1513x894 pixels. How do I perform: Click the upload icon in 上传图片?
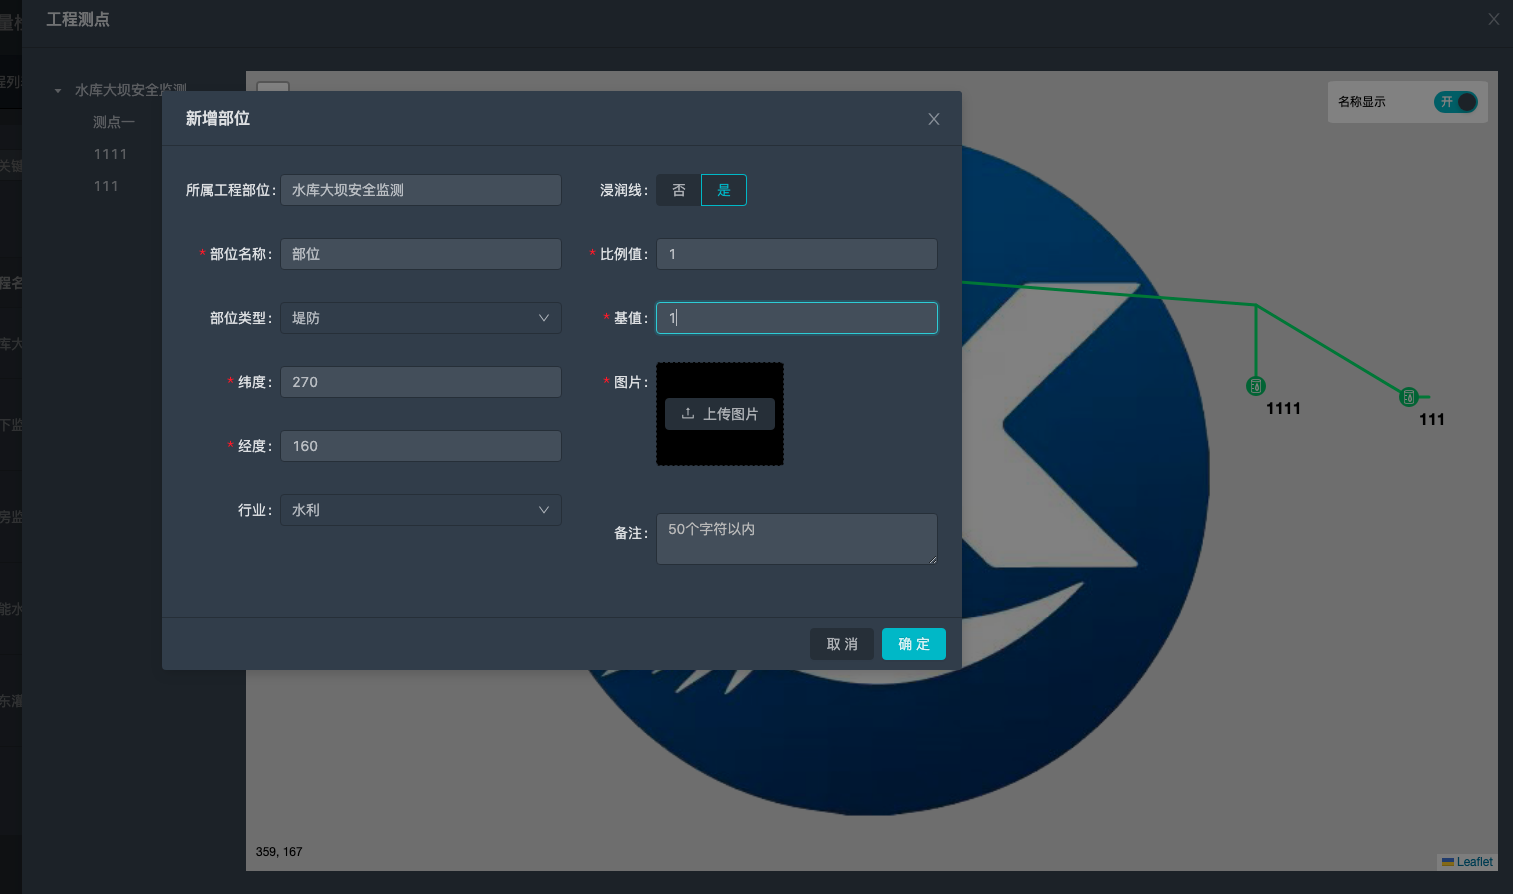click(688, 414)
